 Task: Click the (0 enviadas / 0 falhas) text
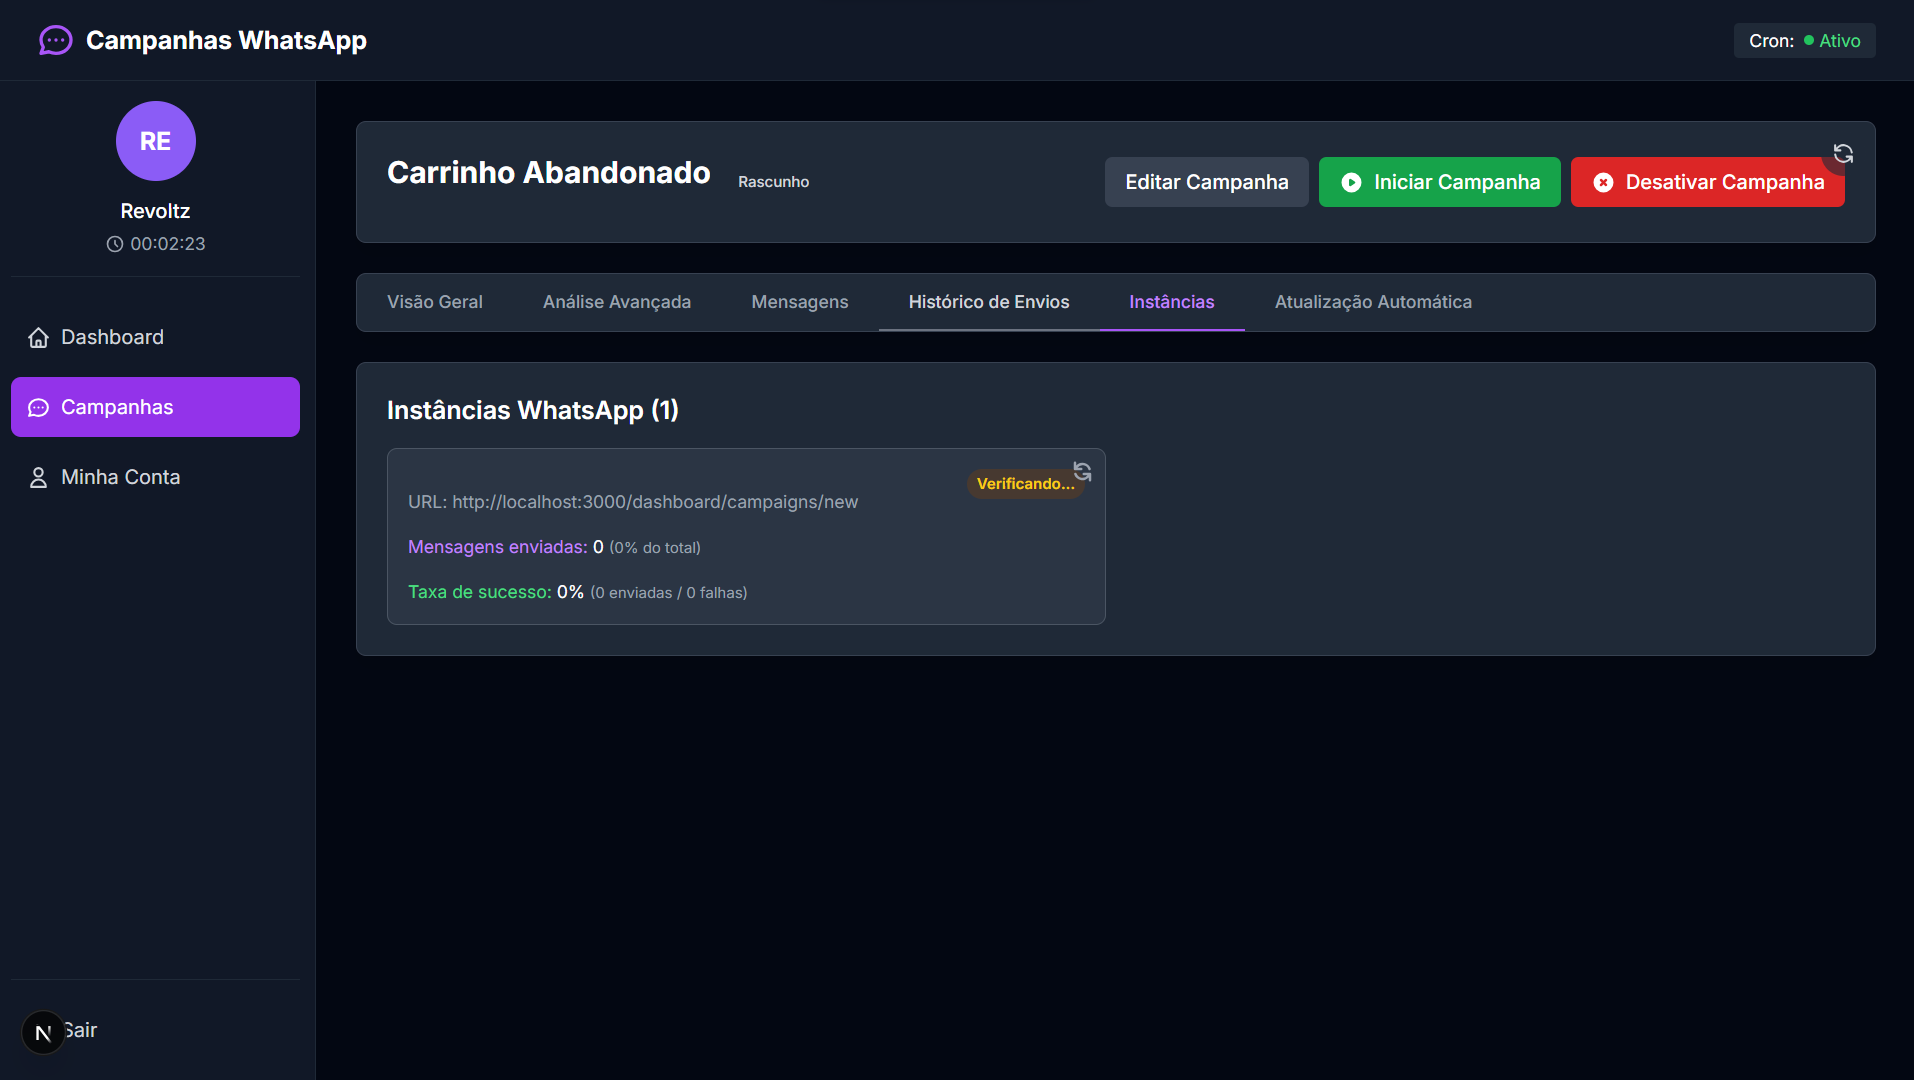pyautogui.click(x=669, y=593)
